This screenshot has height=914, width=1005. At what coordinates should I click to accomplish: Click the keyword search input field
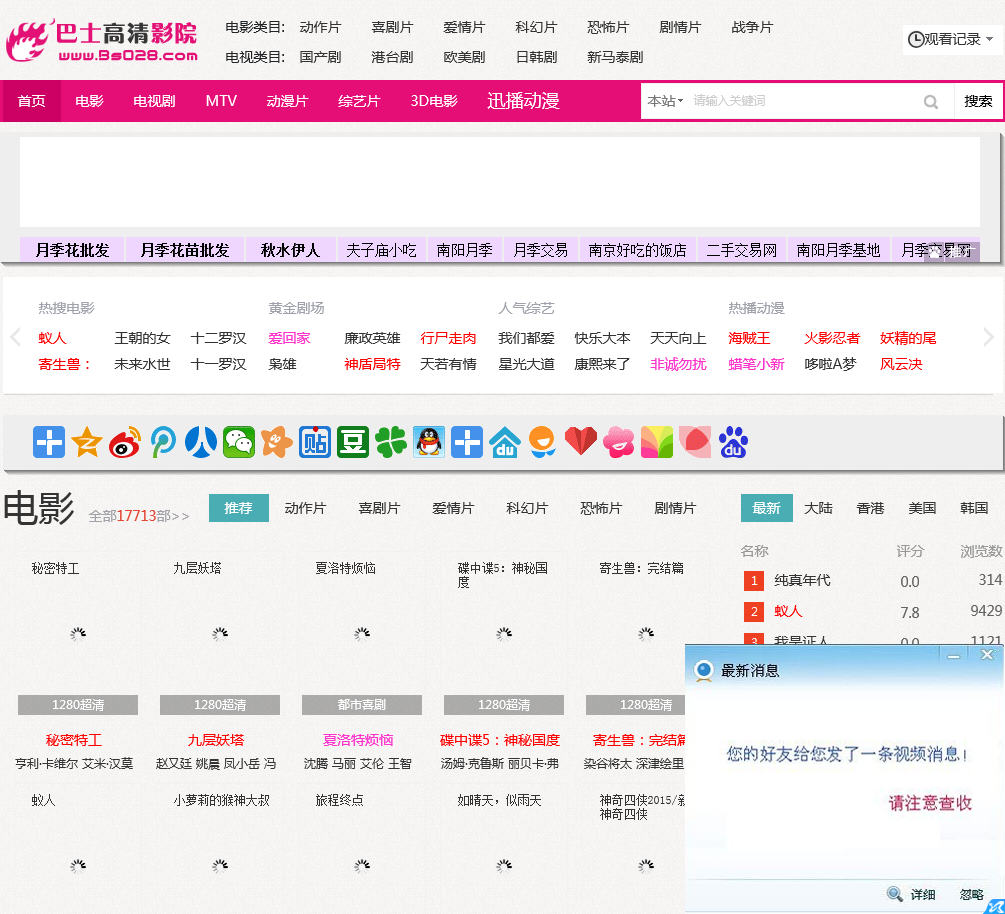(x=800, y=101)
